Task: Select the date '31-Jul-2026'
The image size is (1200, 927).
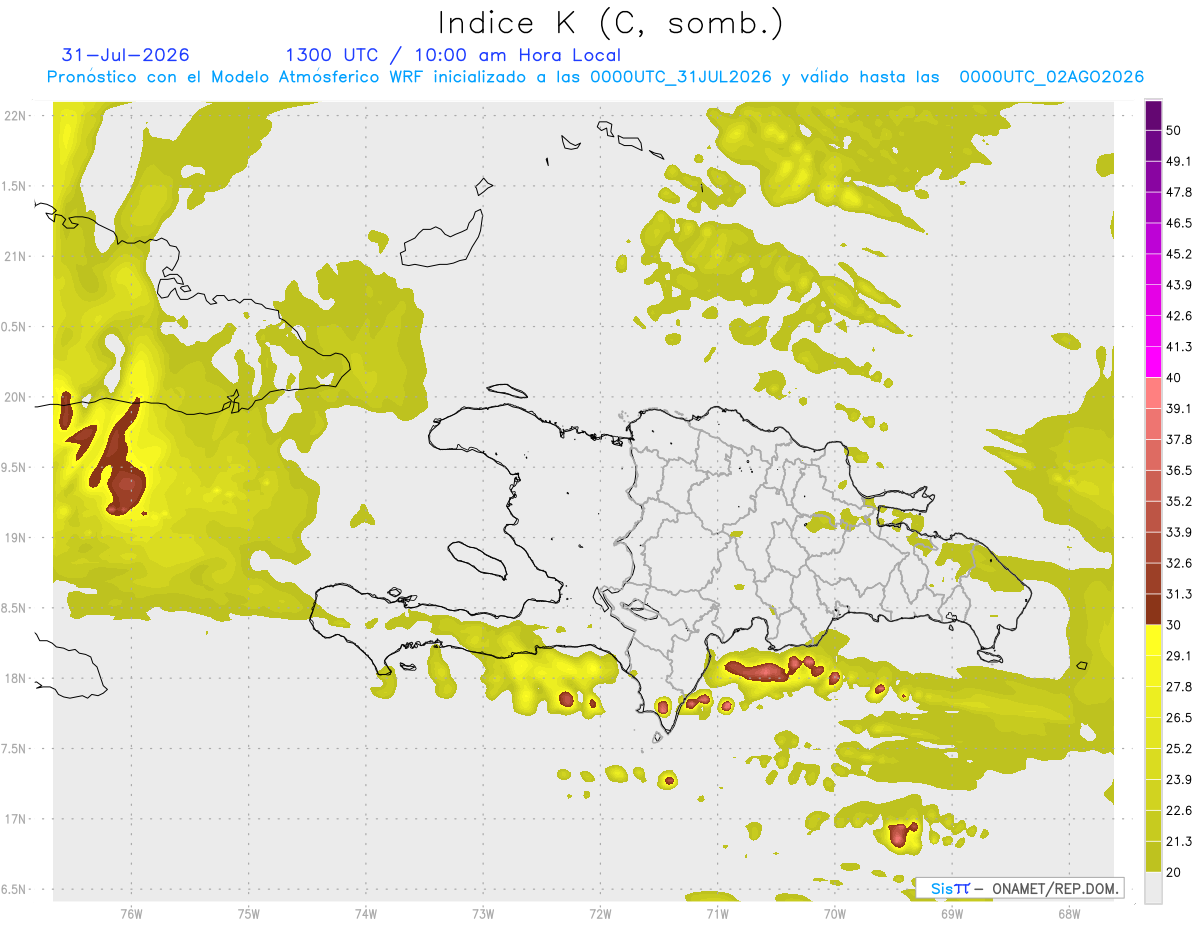Action: 125,55
